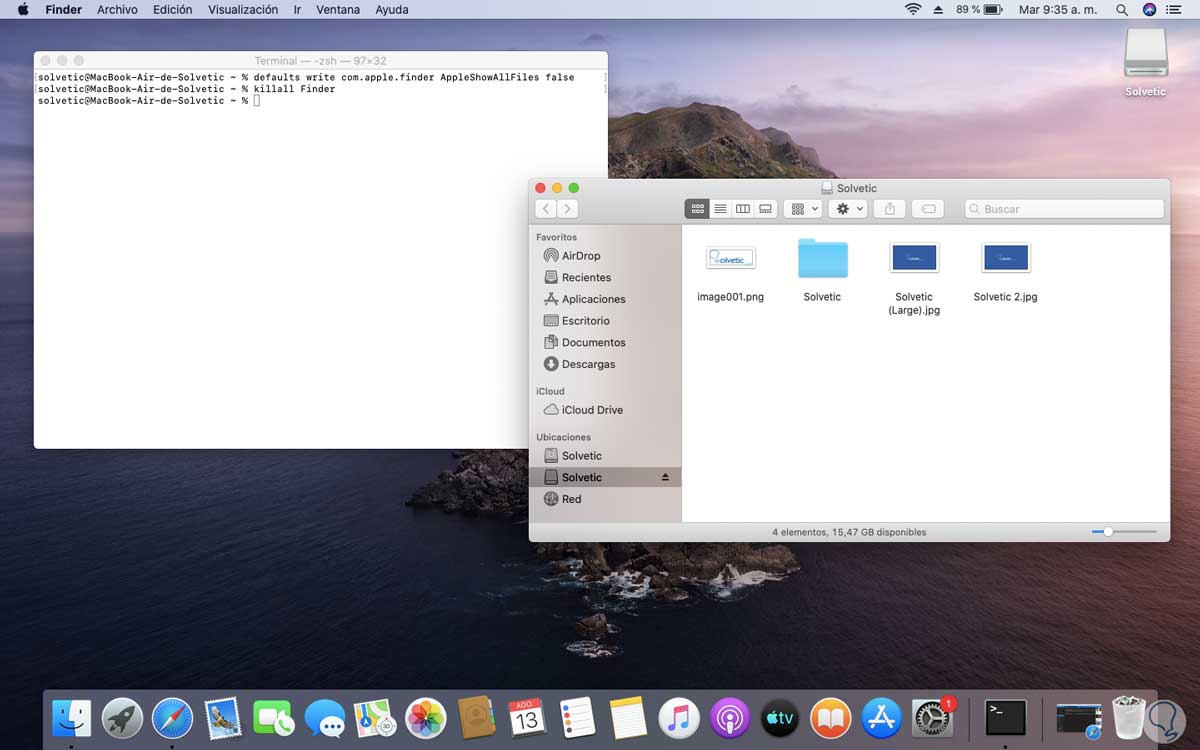Click the Buscar search field
Viewport: 1200px width, 750px height.
(1064, 209)
